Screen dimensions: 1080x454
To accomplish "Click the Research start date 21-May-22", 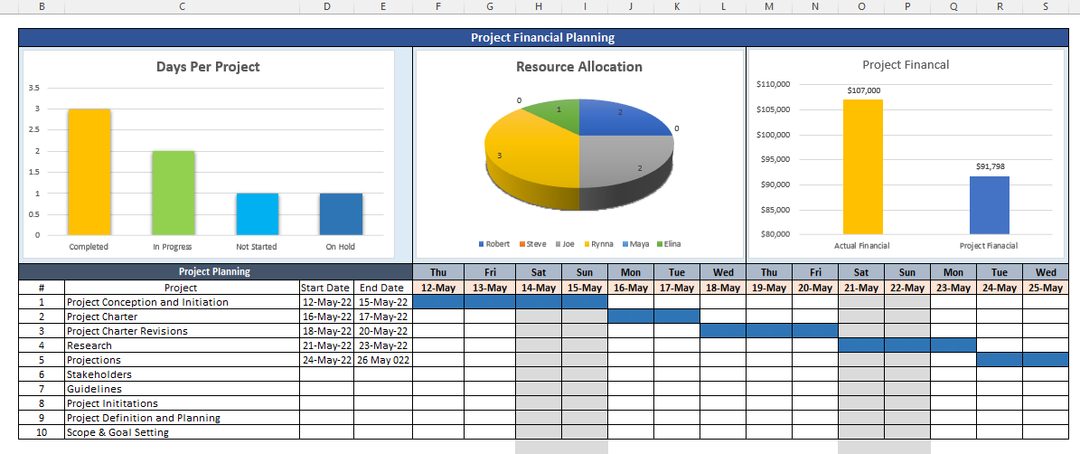I will click(326, 345).
